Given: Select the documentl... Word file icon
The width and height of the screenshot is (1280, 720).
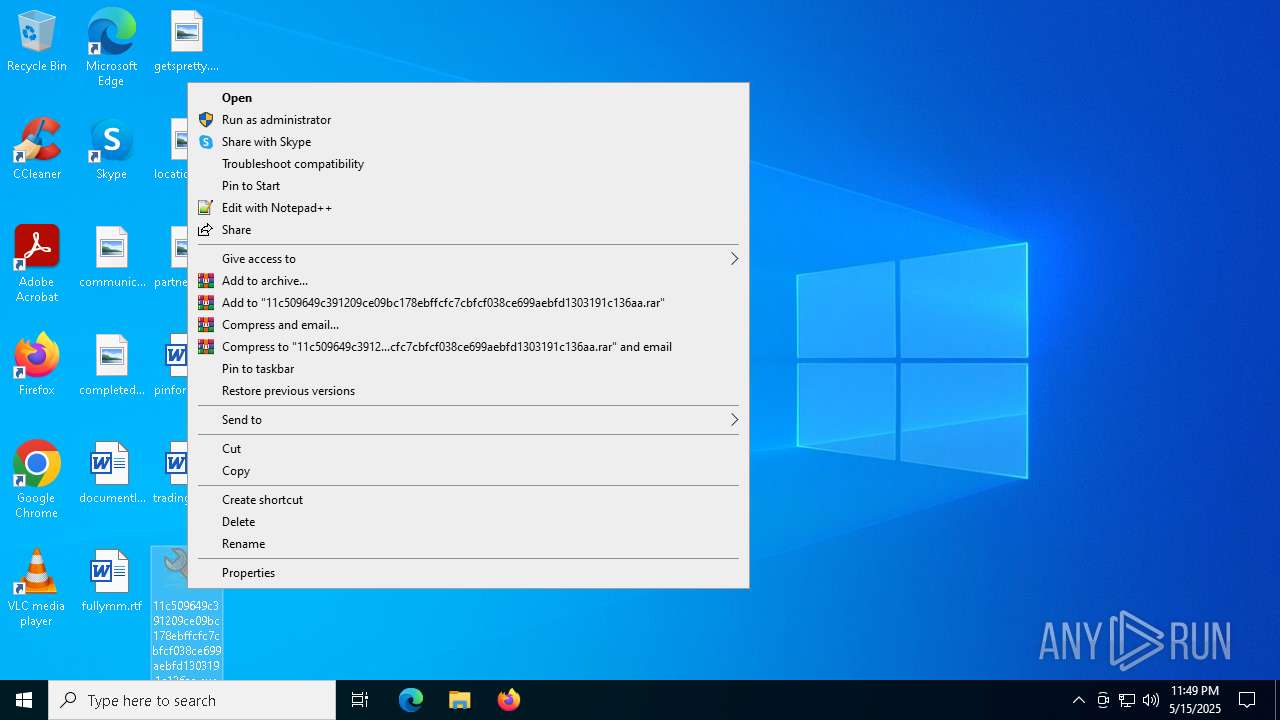Looking at the screenshot, I should [x=112, y=474].
